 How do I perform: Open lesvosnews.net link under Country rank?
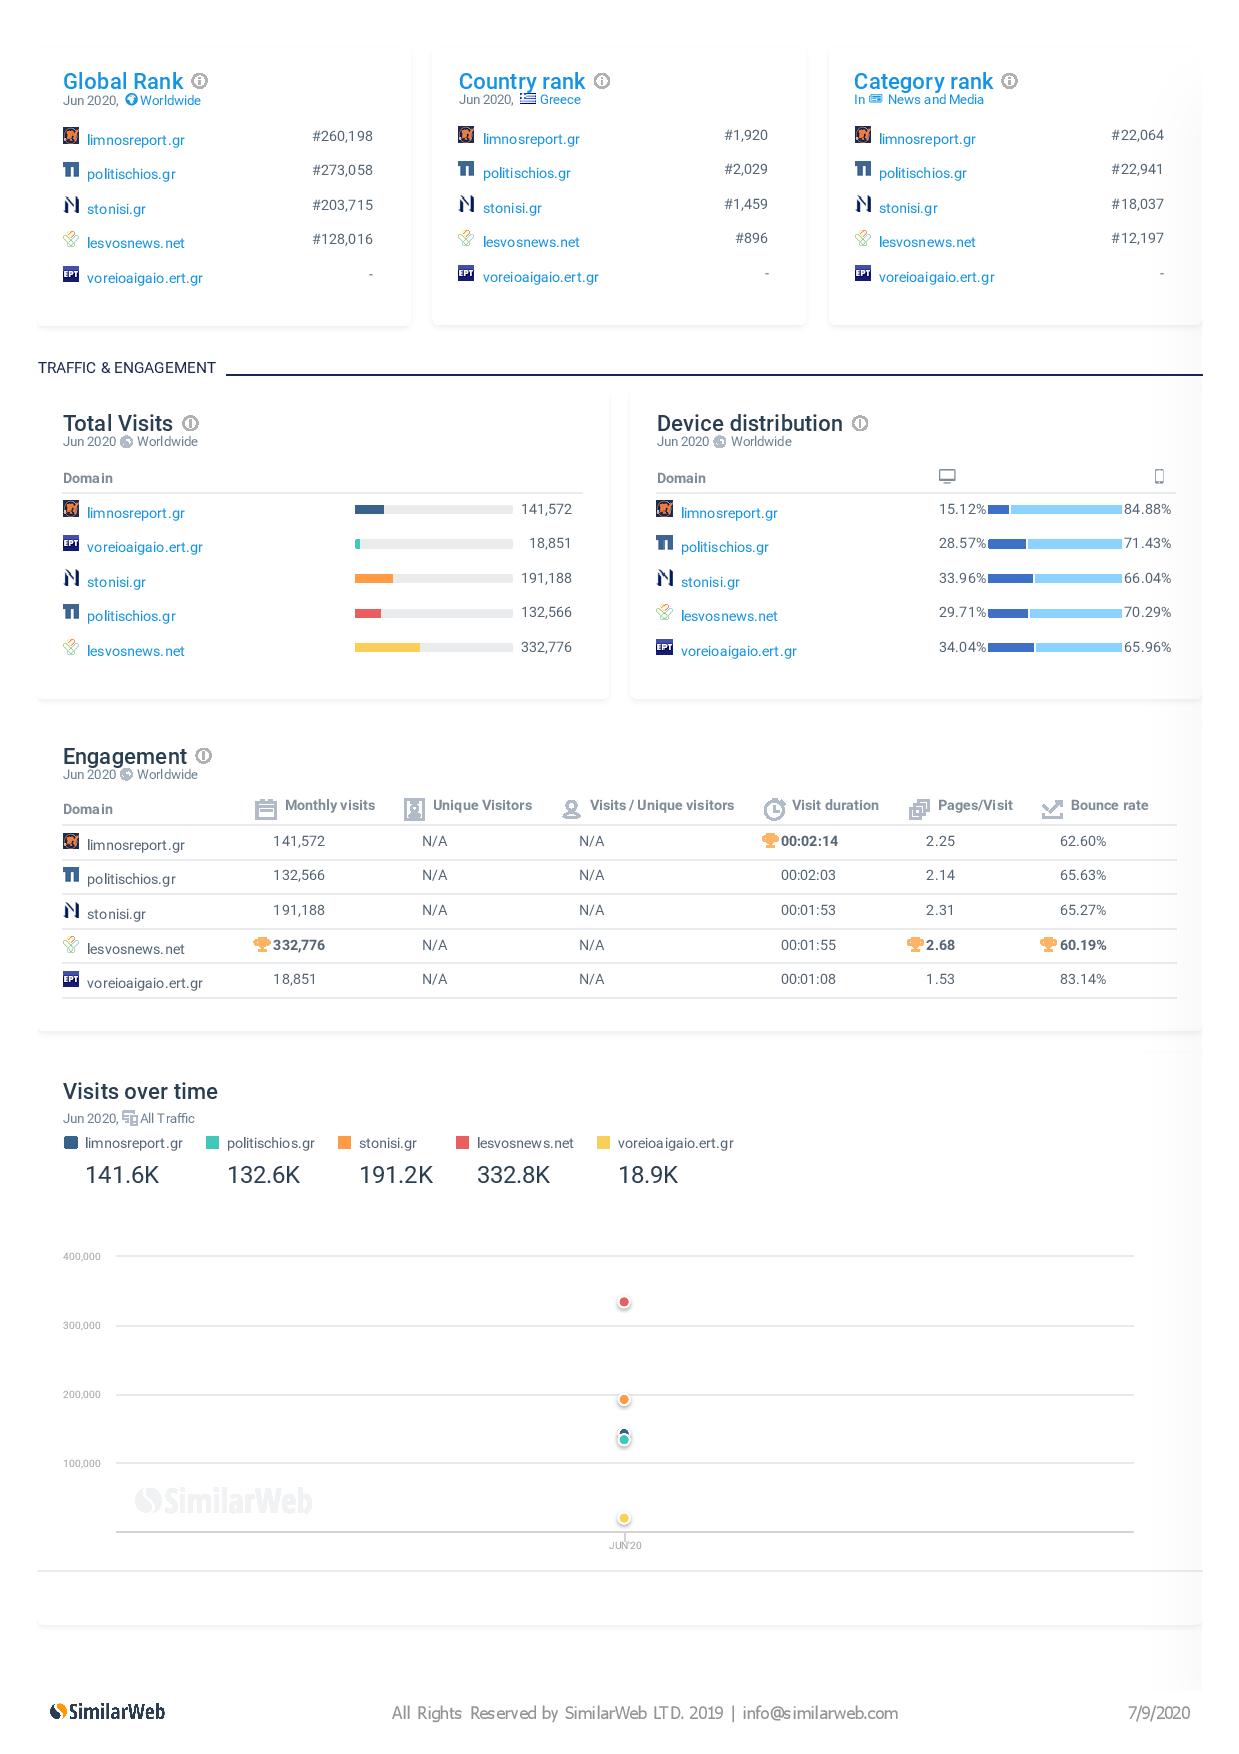531,242
